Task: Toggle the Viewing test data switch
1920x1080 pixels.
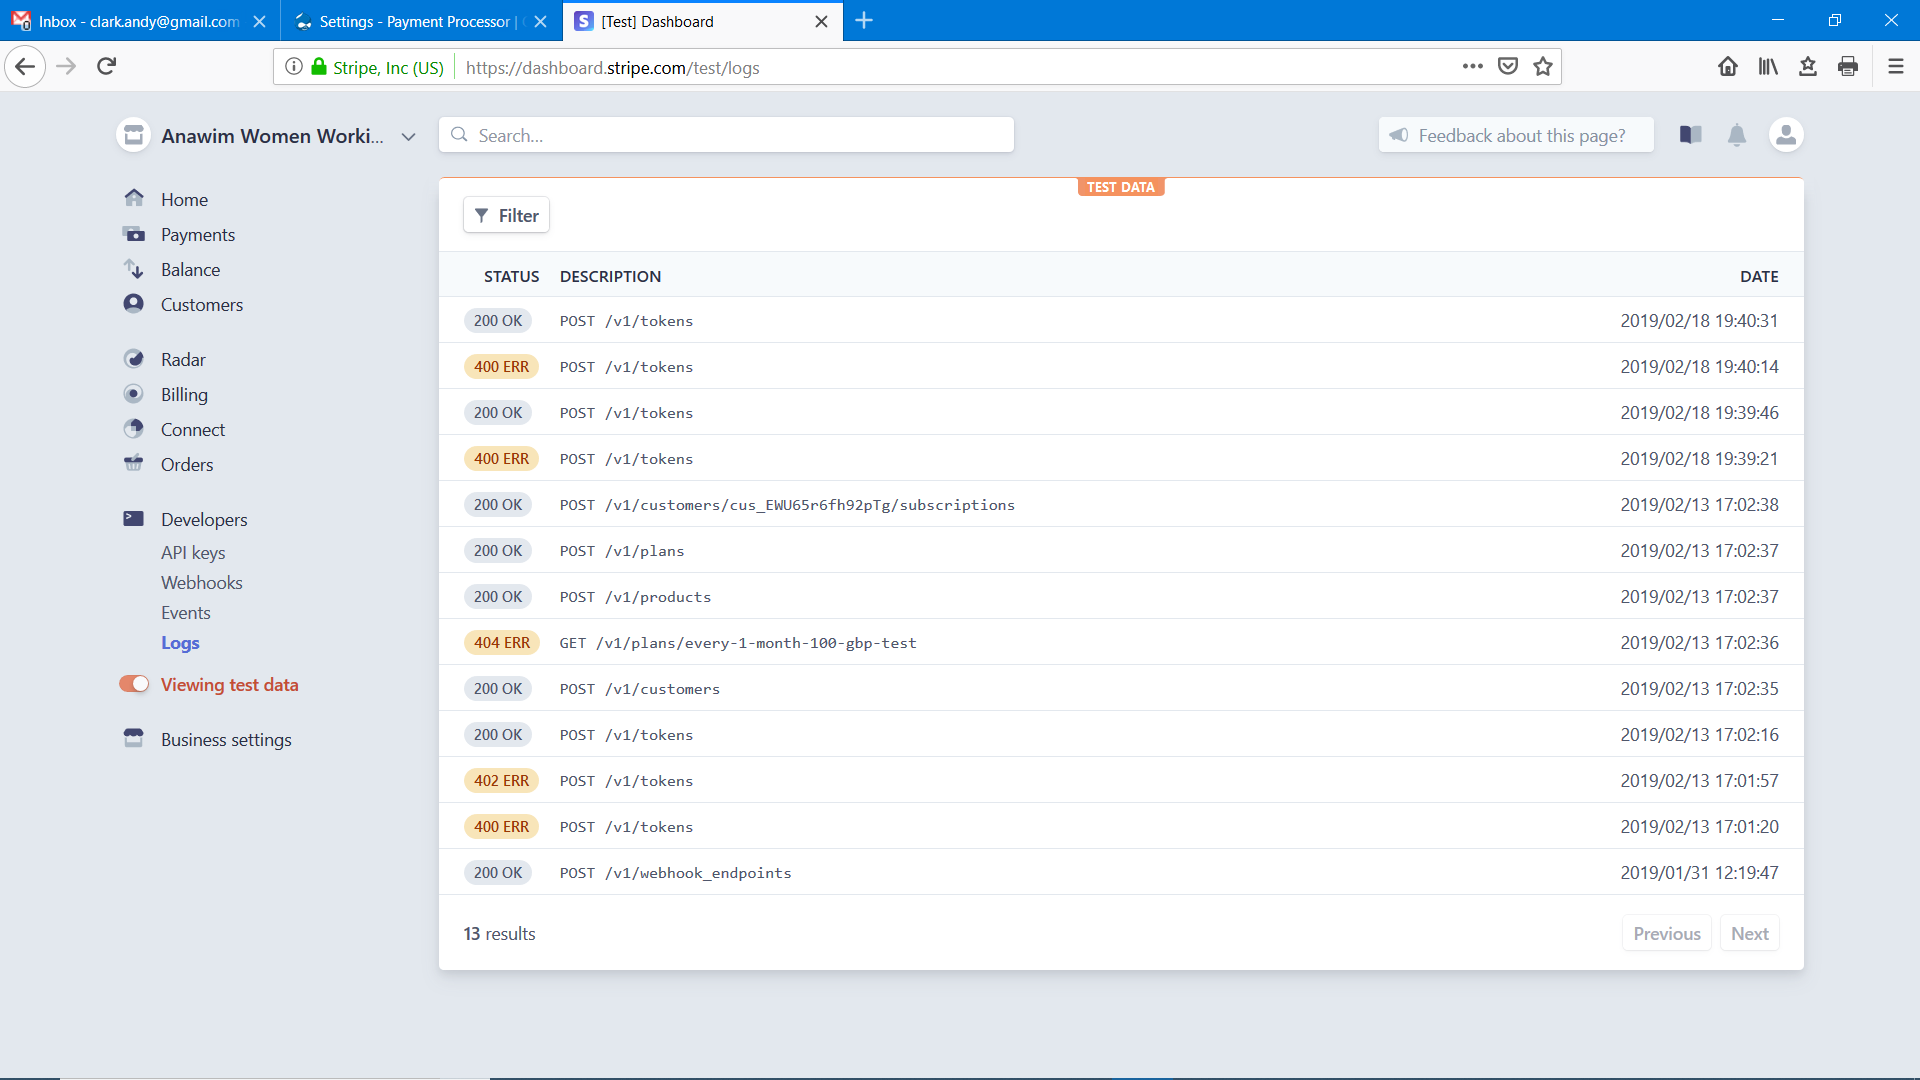Action: 132,684
